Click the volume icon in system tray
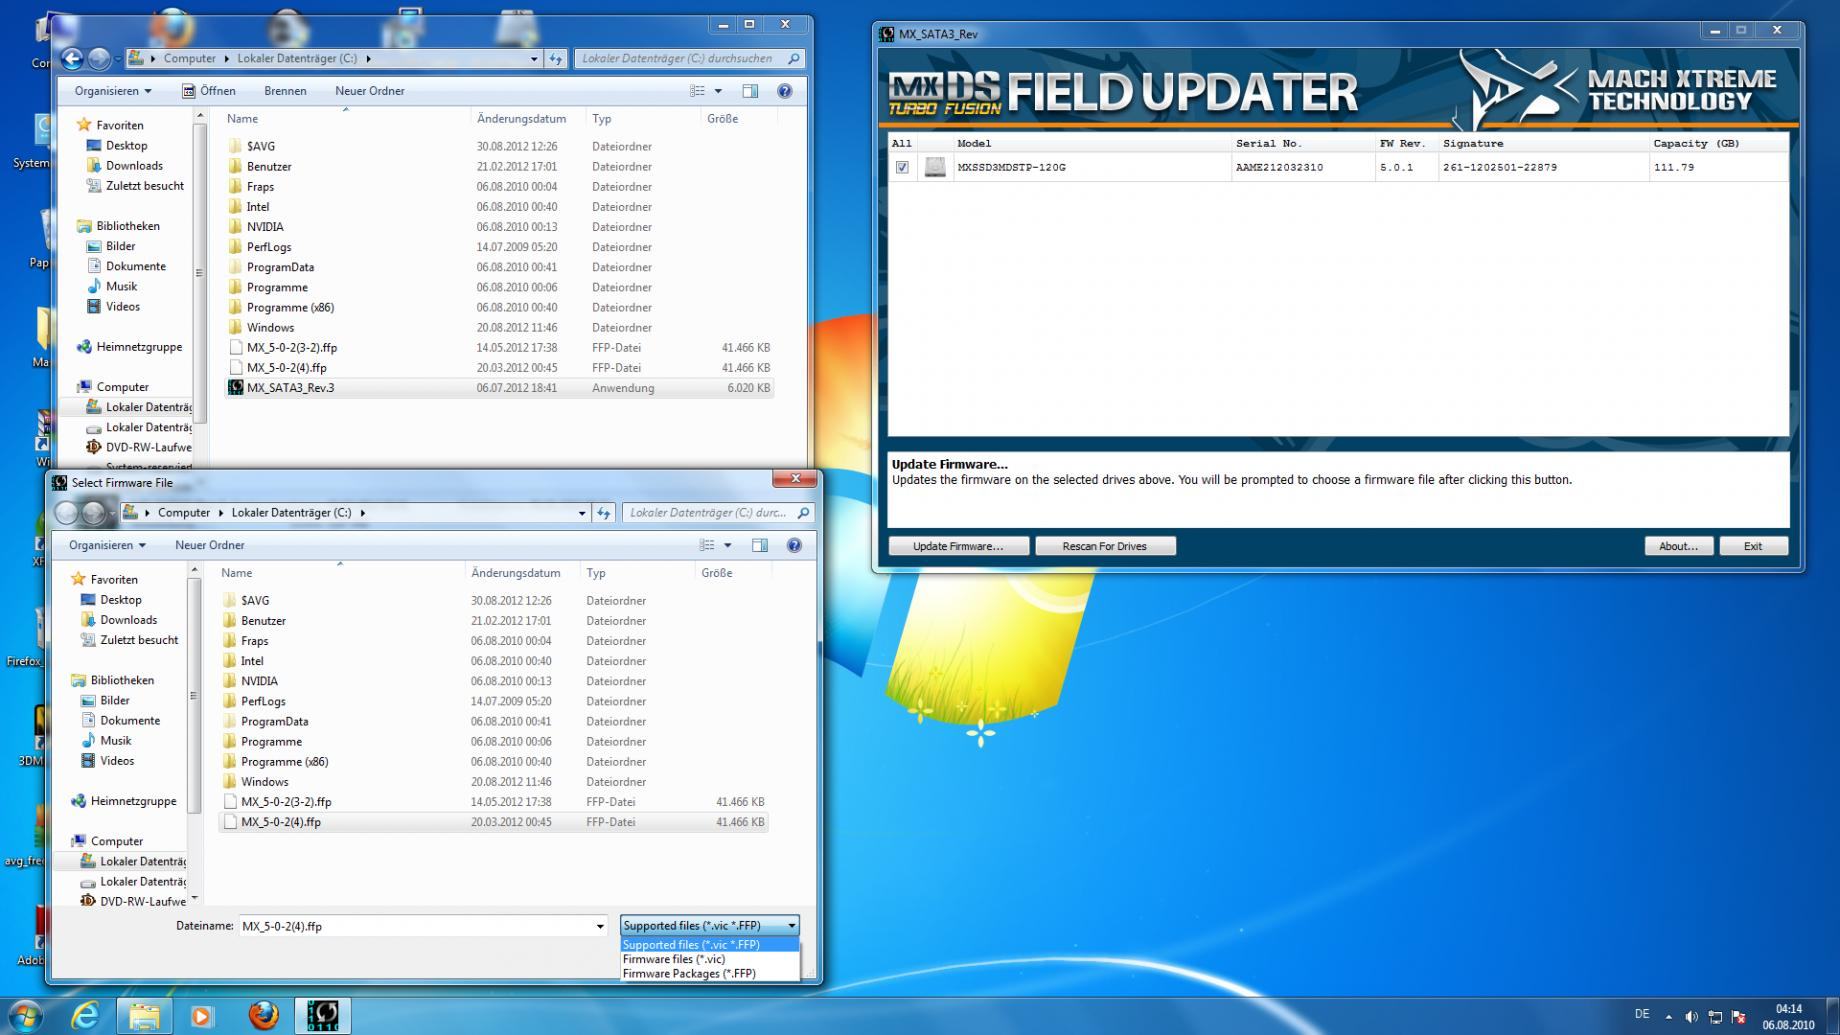Screen dimensions: 1840x1035 (1691, 1017)
